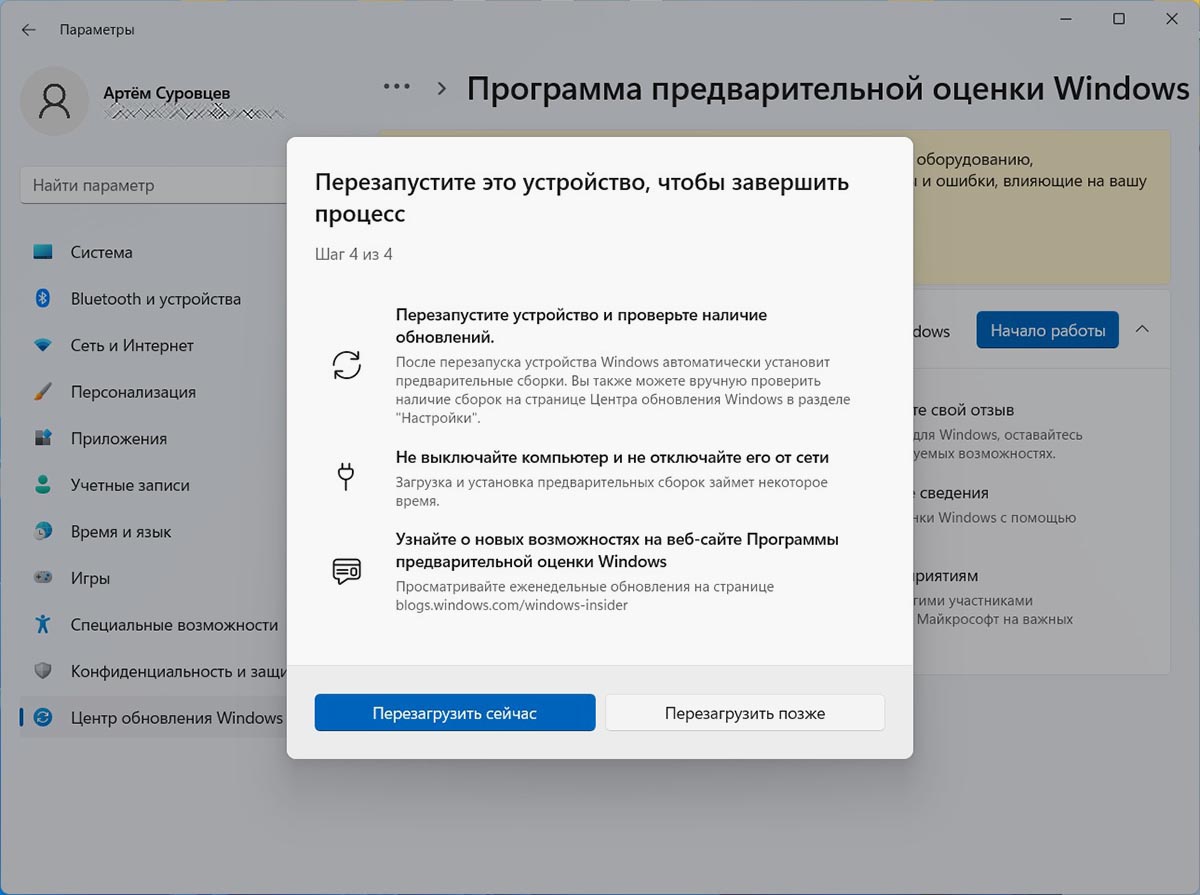1200x895 pixels.
Task: Click the shield icon for Конфиденциальность
Action: pyautogui.click(x=43, y=671)
